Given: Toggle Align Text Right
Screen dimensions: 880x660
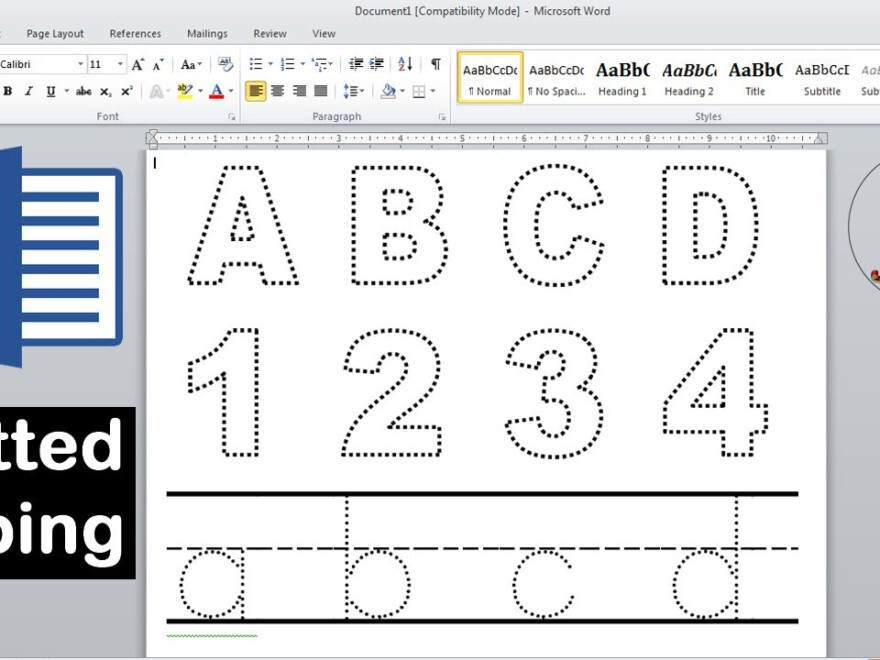Looking at the screenshot, I should pos(299,91).
